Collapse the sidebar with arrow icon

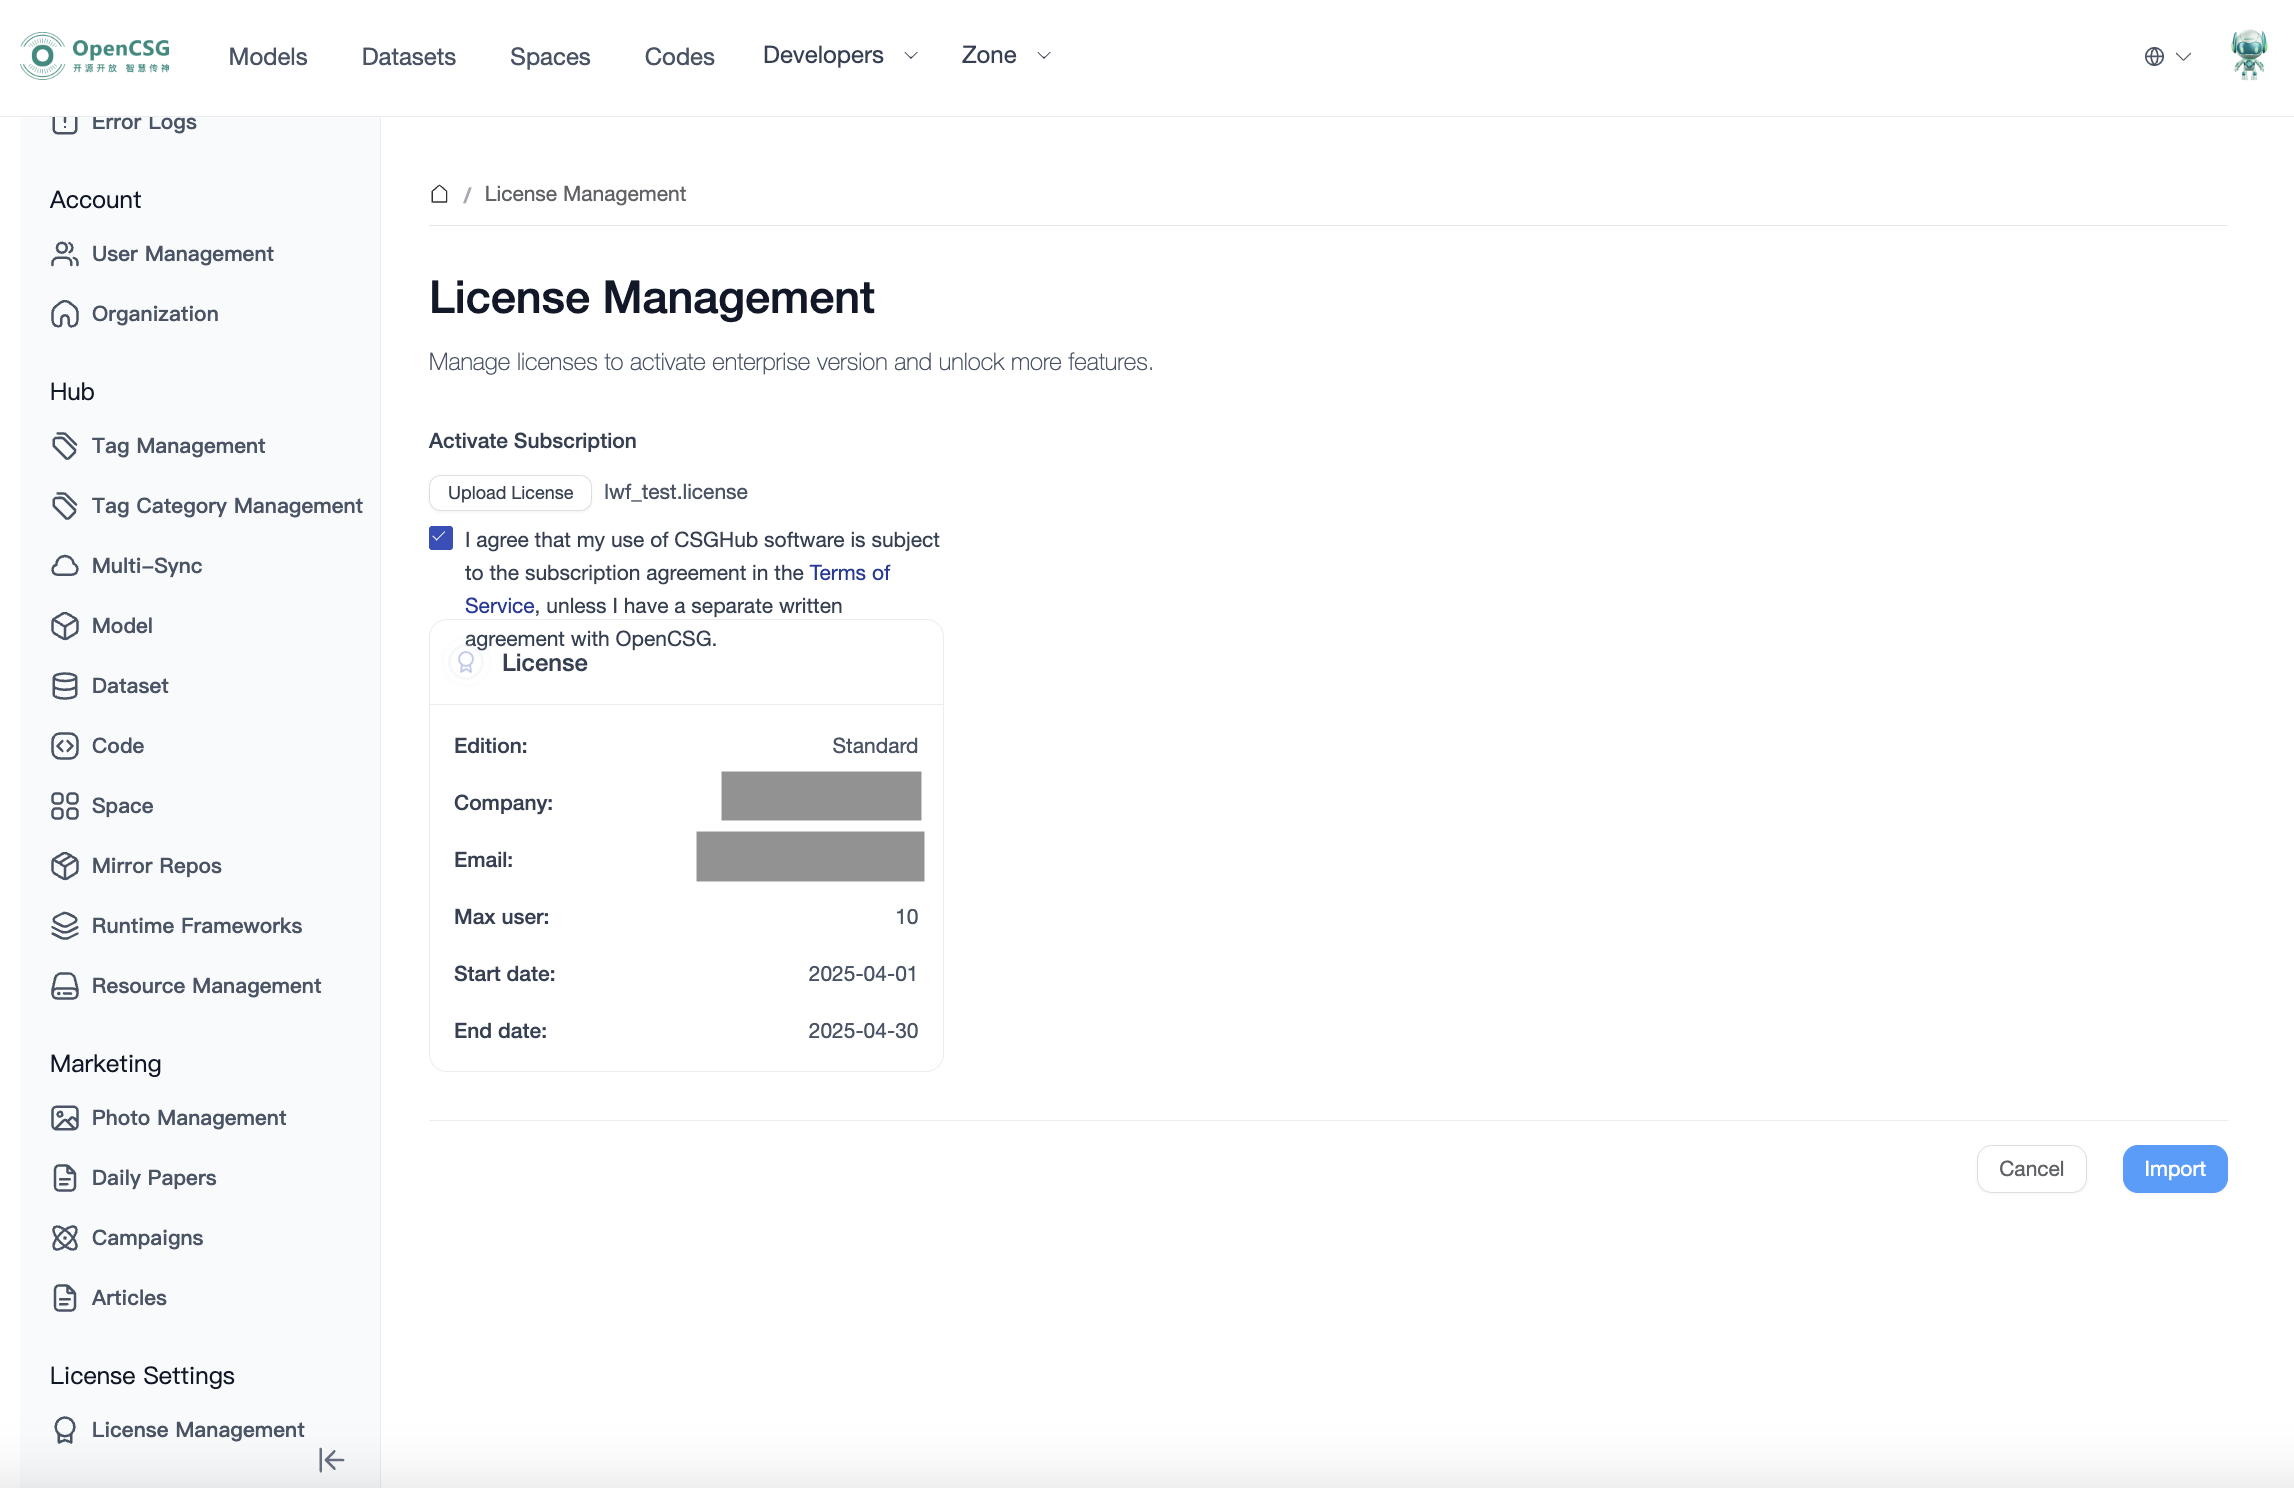(x=332, y=1460)
